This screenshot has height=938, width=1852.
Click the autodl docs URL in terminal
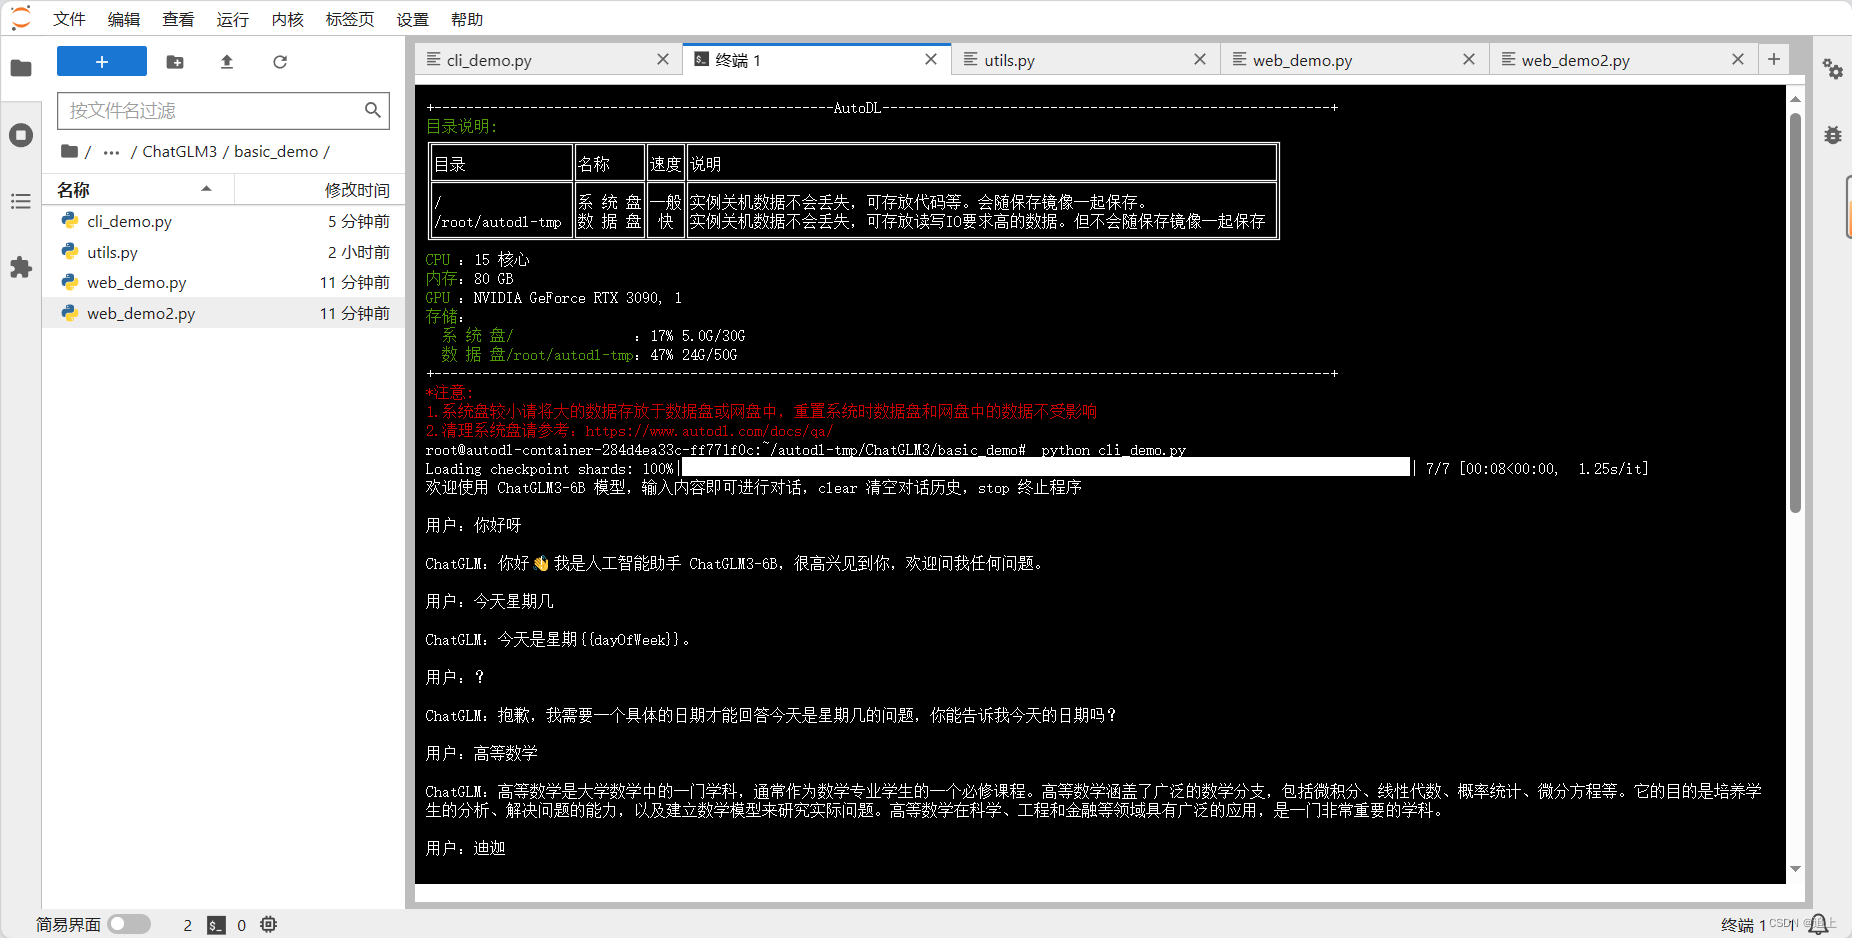coord(709,431)
